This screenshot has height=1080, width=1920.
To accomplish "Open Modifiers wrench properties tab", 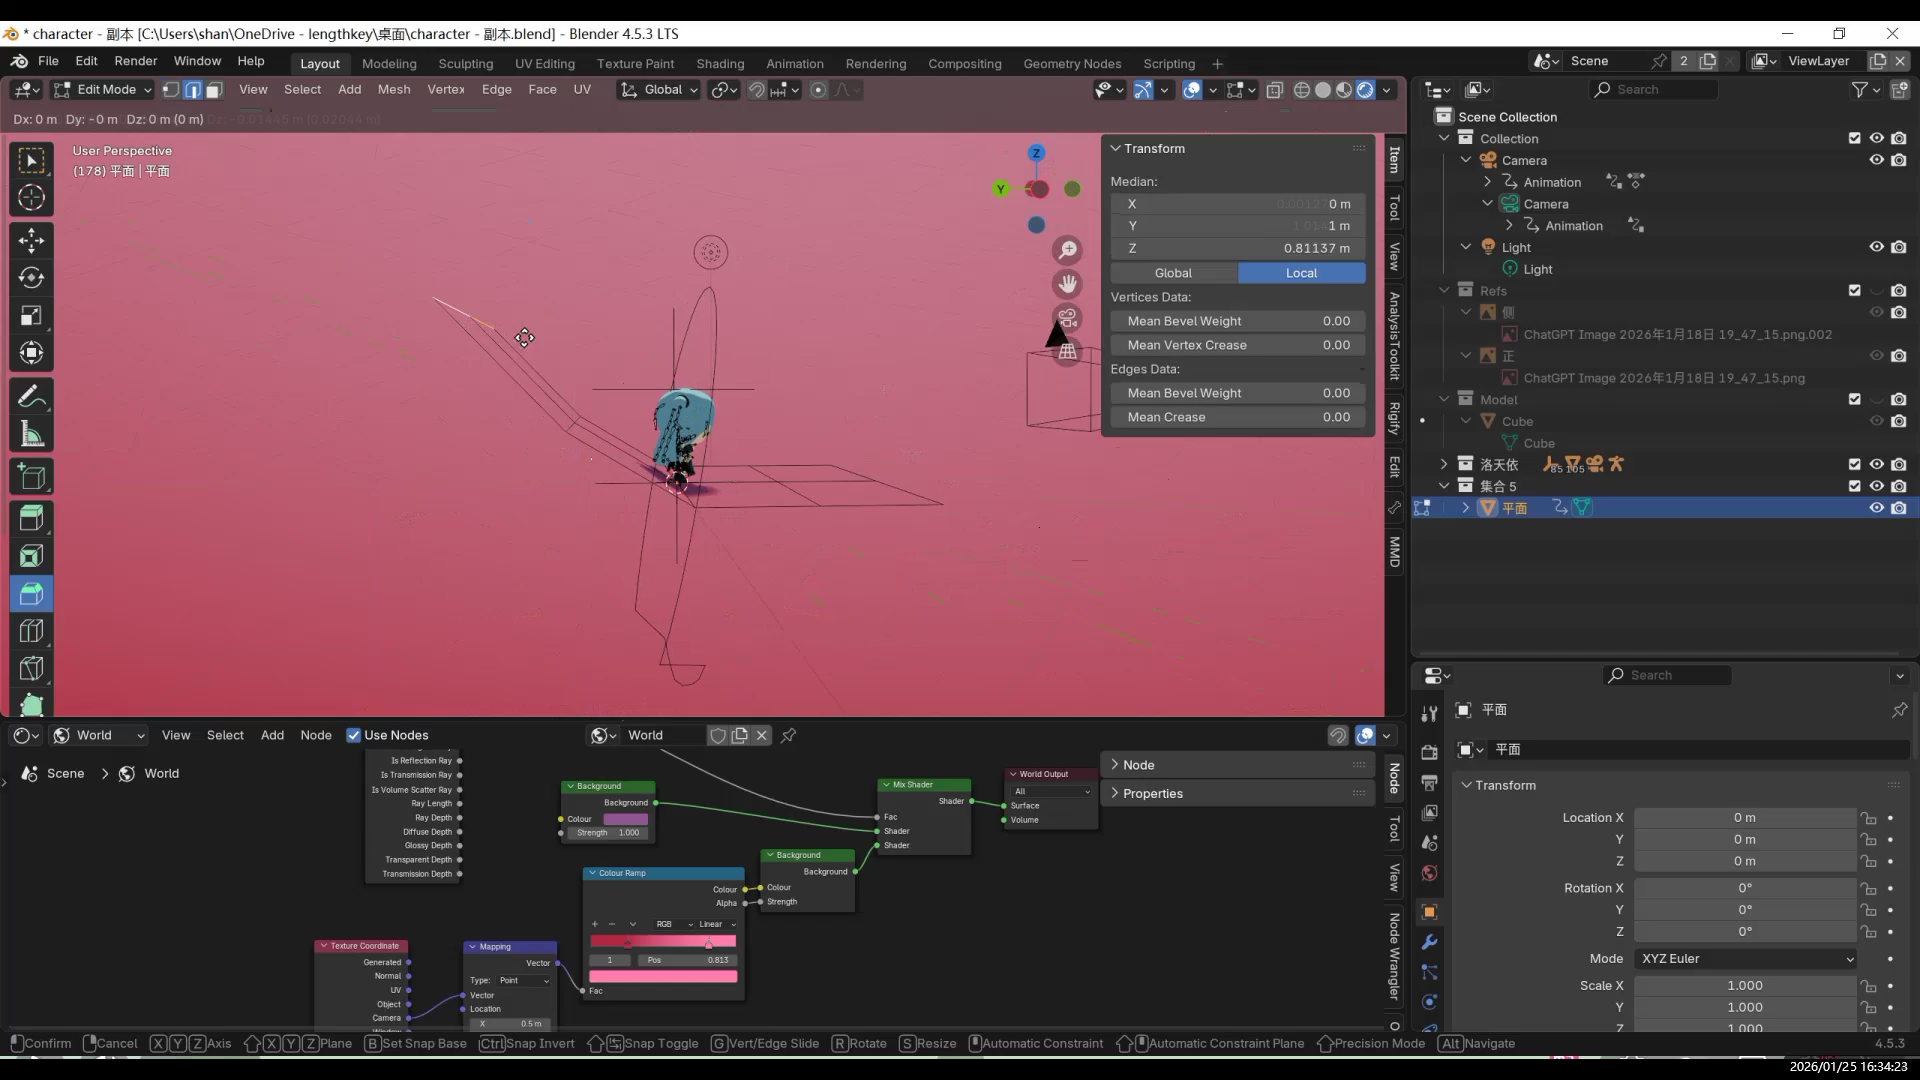I will pos(1429,942).
